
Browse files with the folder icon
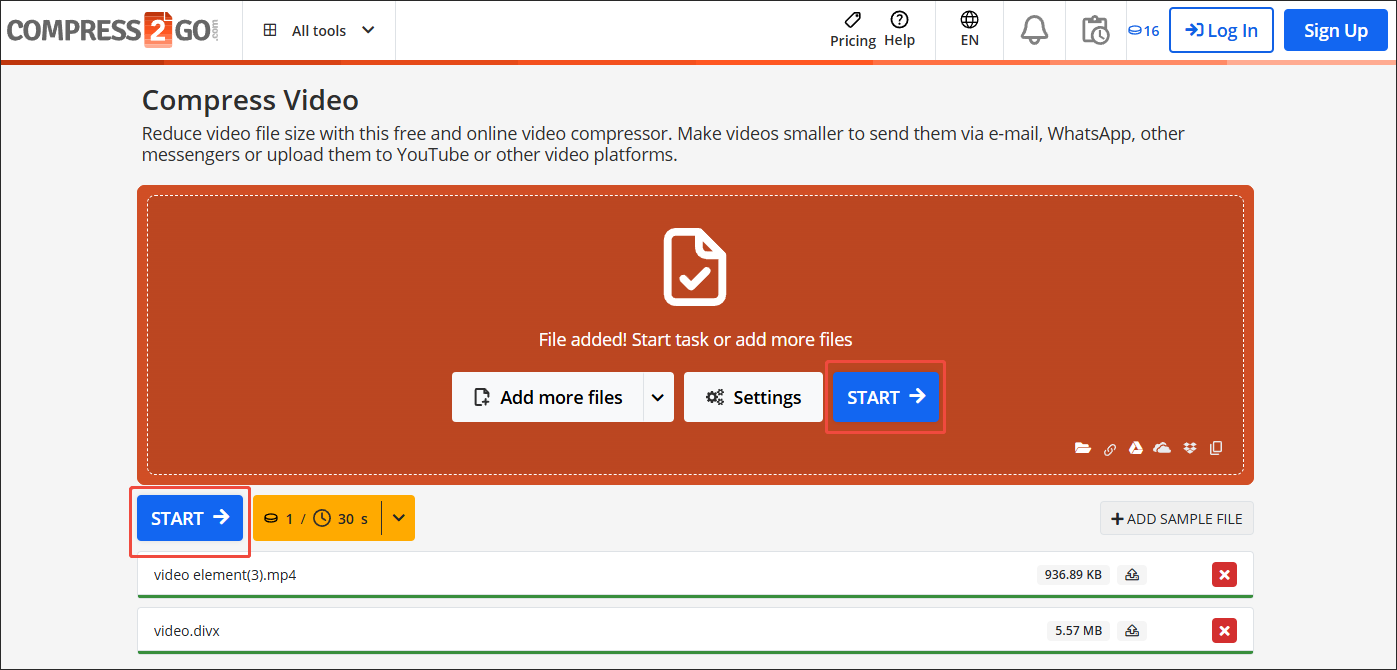pos(1083,448)
